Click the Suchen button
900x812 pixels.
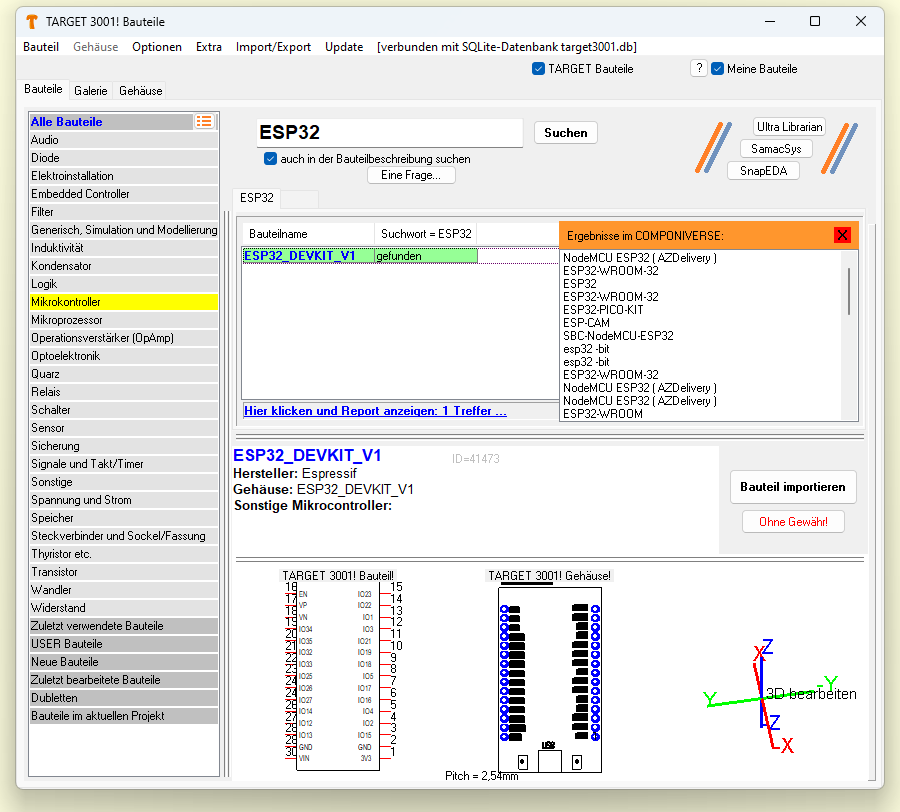565,133
